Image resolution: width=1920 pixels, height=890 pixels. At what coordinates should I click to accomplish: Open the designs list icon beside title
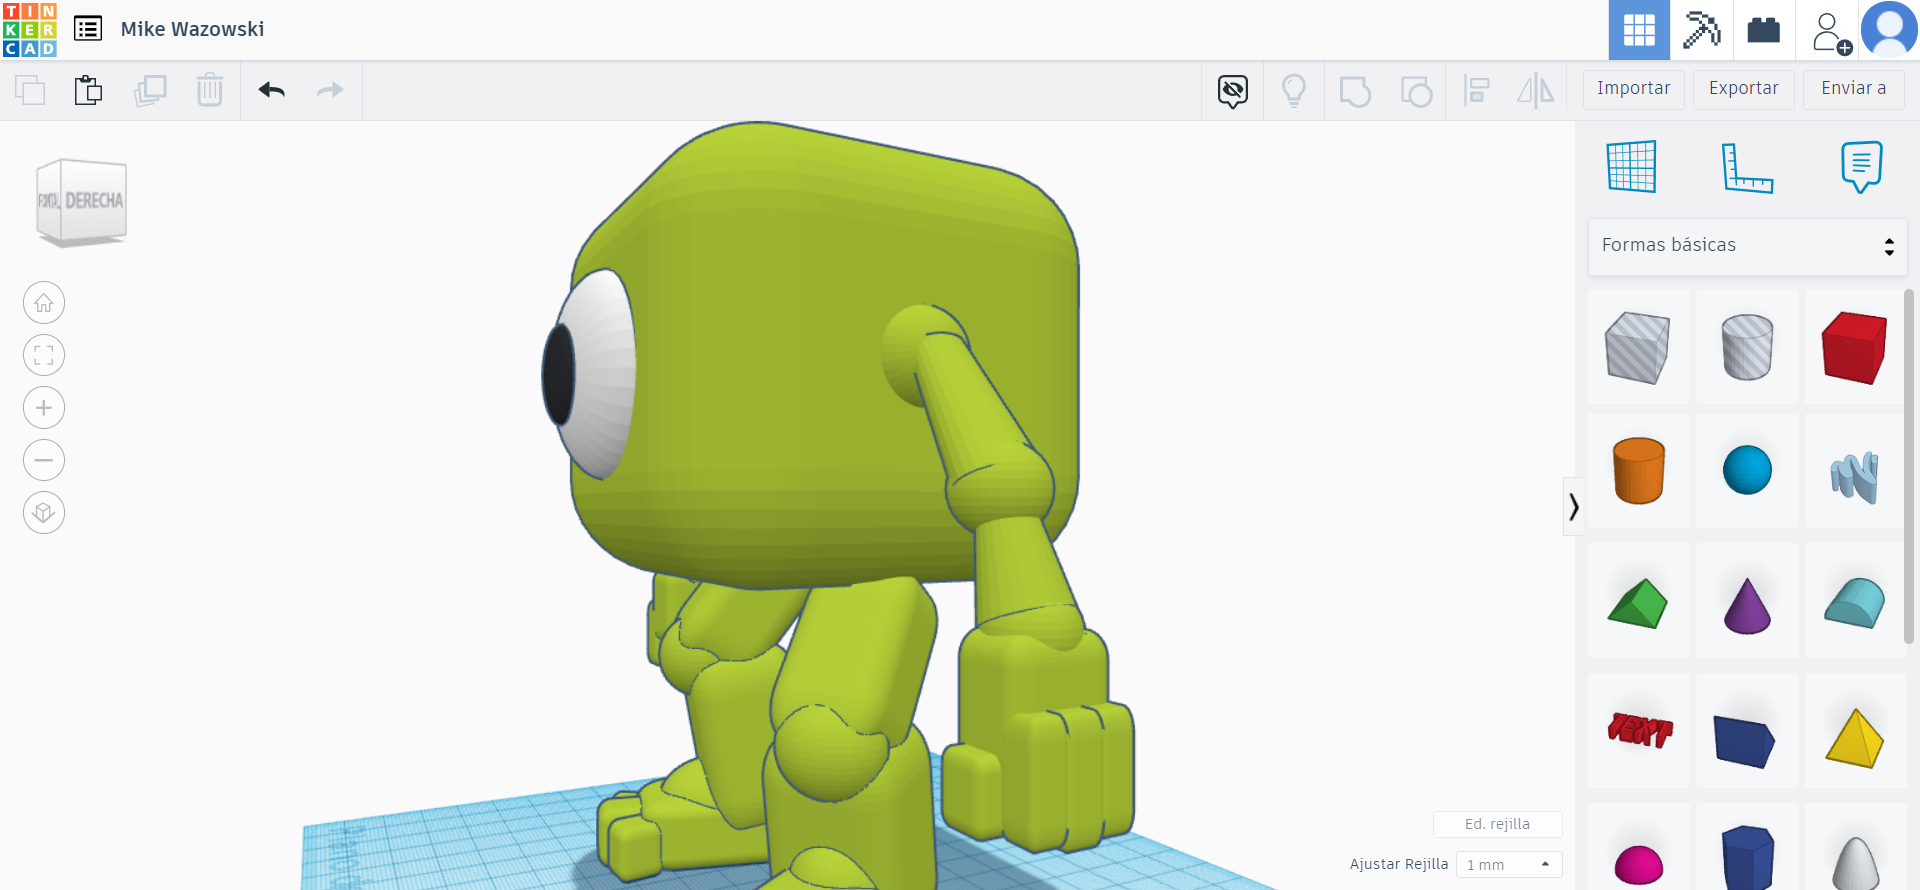[x=88, y=29]
